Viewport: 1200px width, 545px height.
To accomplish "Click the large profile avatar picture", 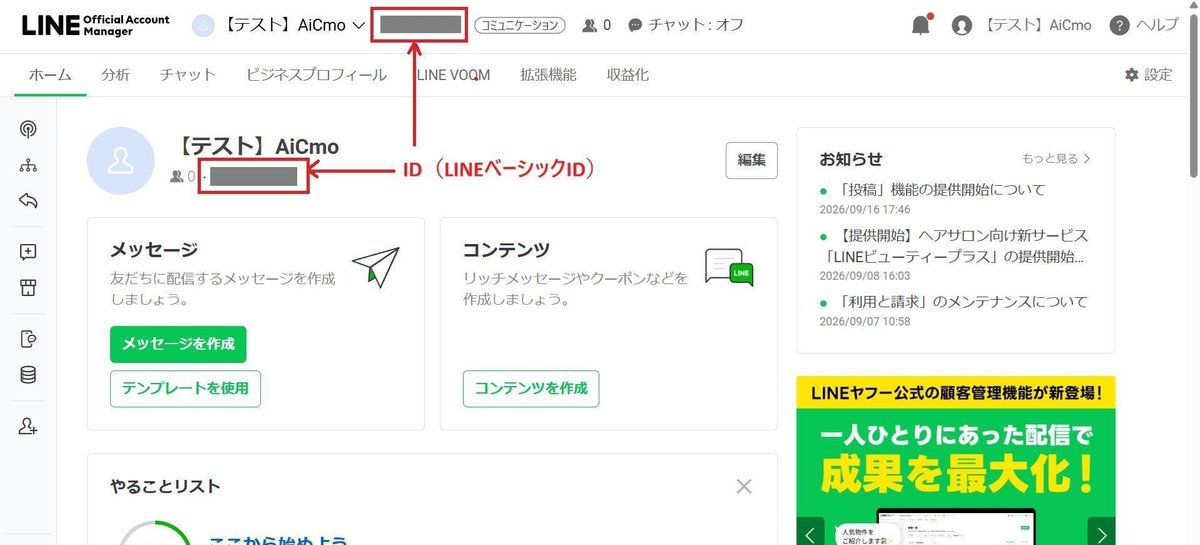I will (121, 160).
